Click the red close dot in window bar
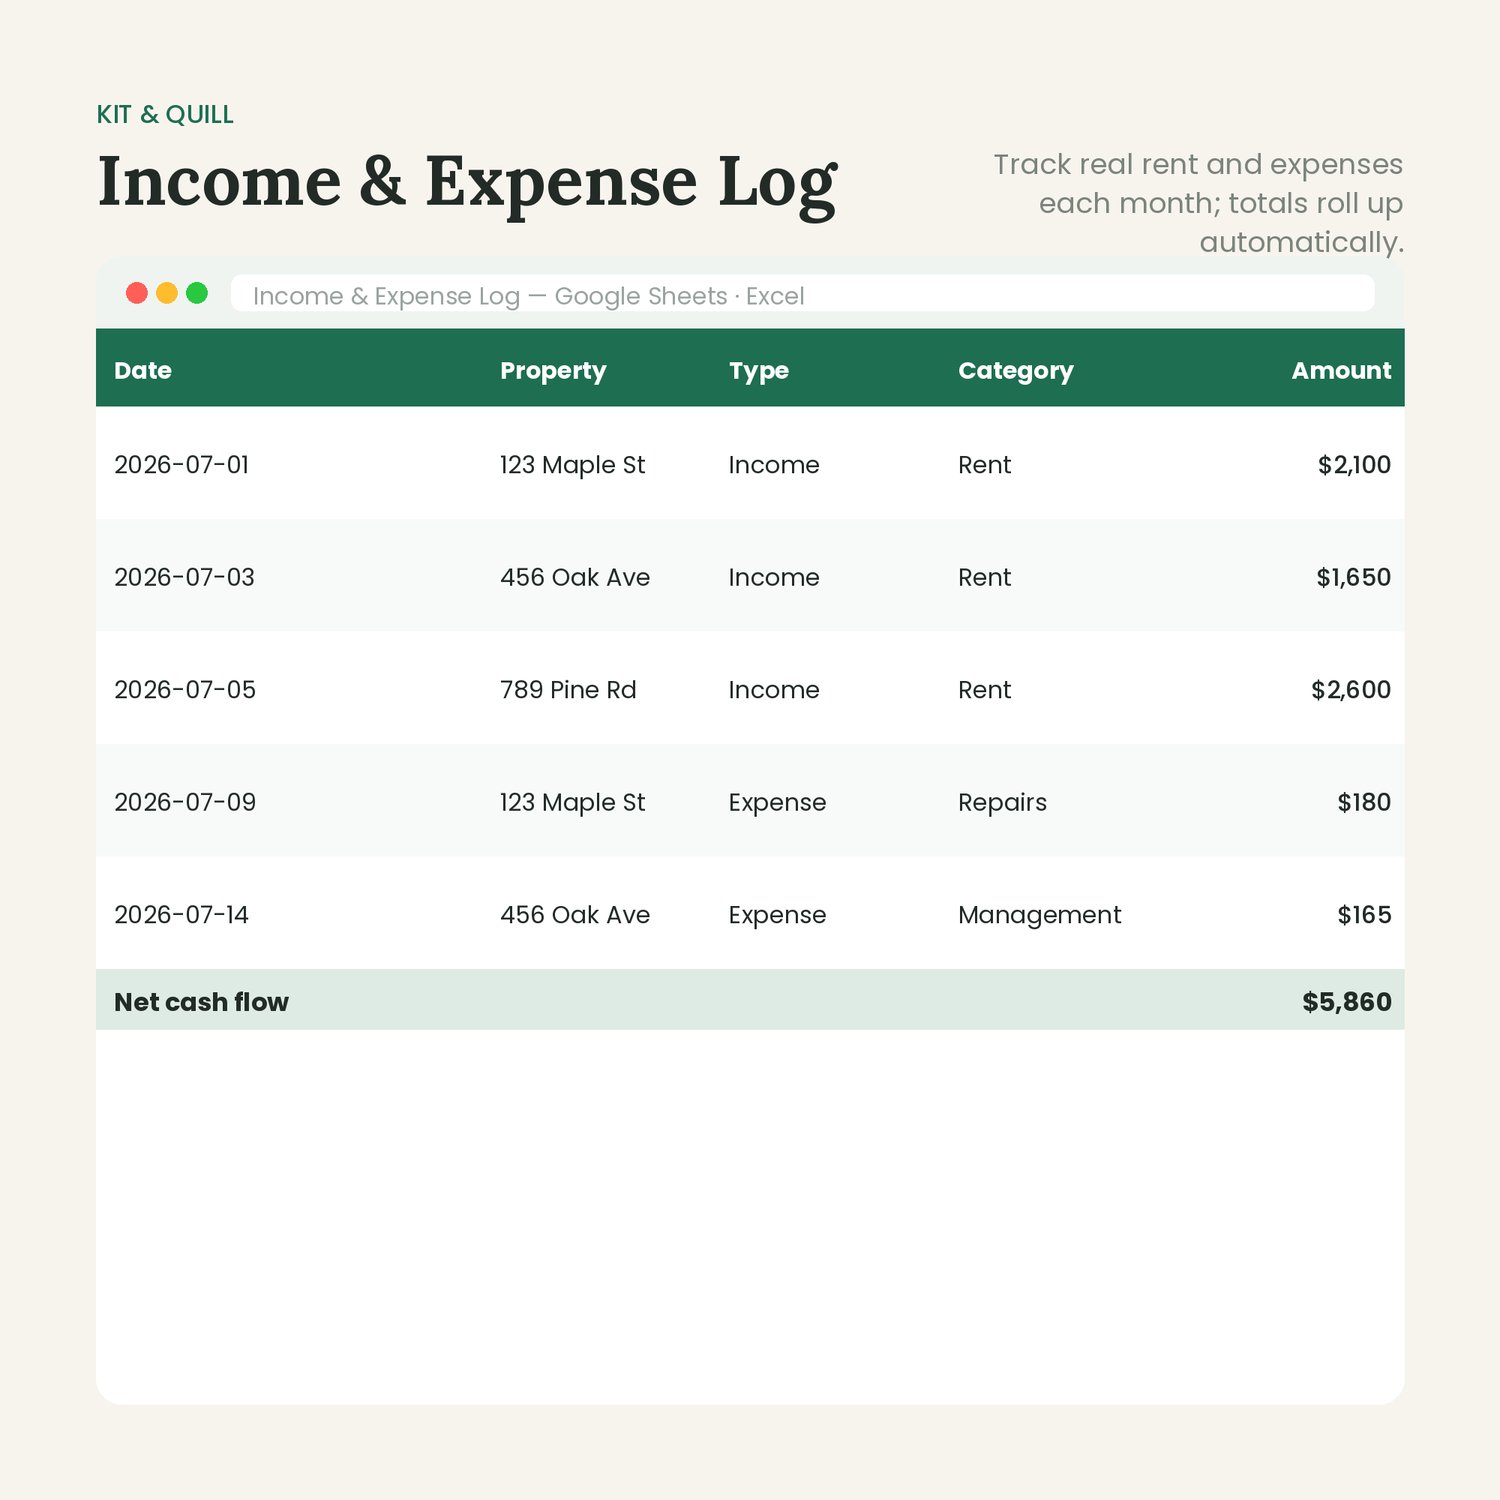Screen dimensions: 1500x1500 (137, 293)
